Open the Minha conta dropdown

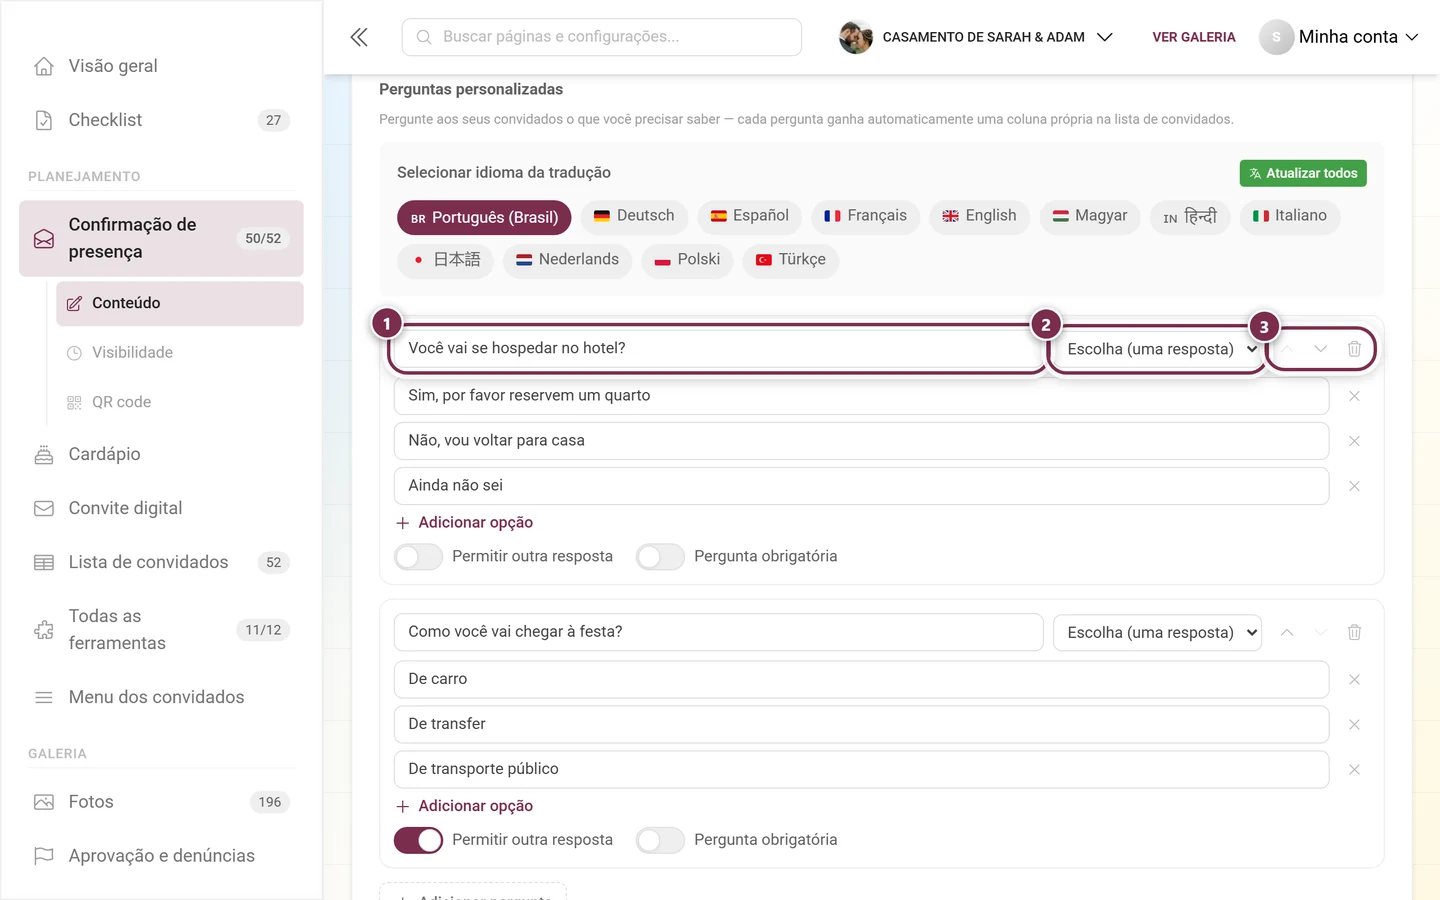click(x=1339, y=37)
